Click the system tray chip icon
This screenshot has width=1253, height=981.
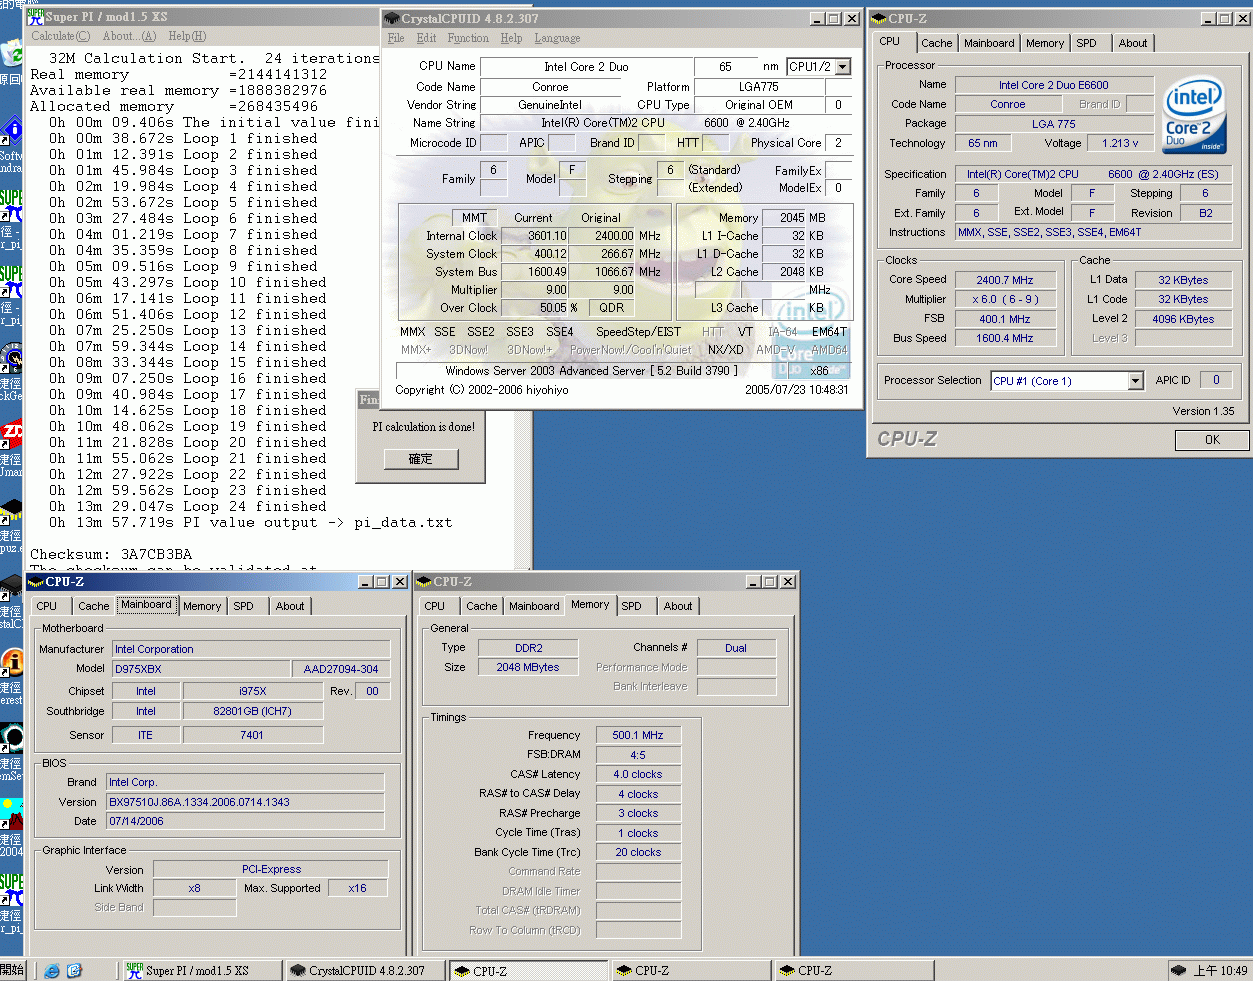point(1179,970)
